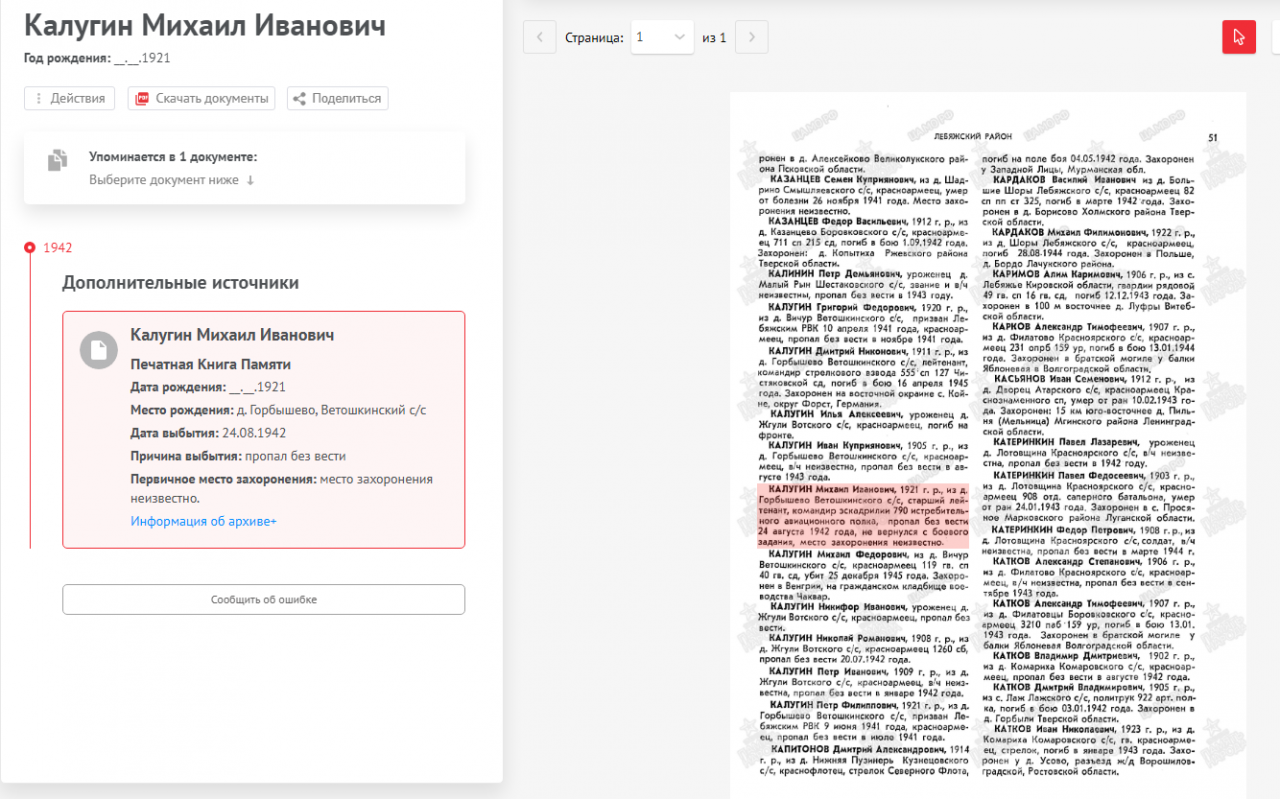Select the red cursor pointer tool

pos(1239,37)
